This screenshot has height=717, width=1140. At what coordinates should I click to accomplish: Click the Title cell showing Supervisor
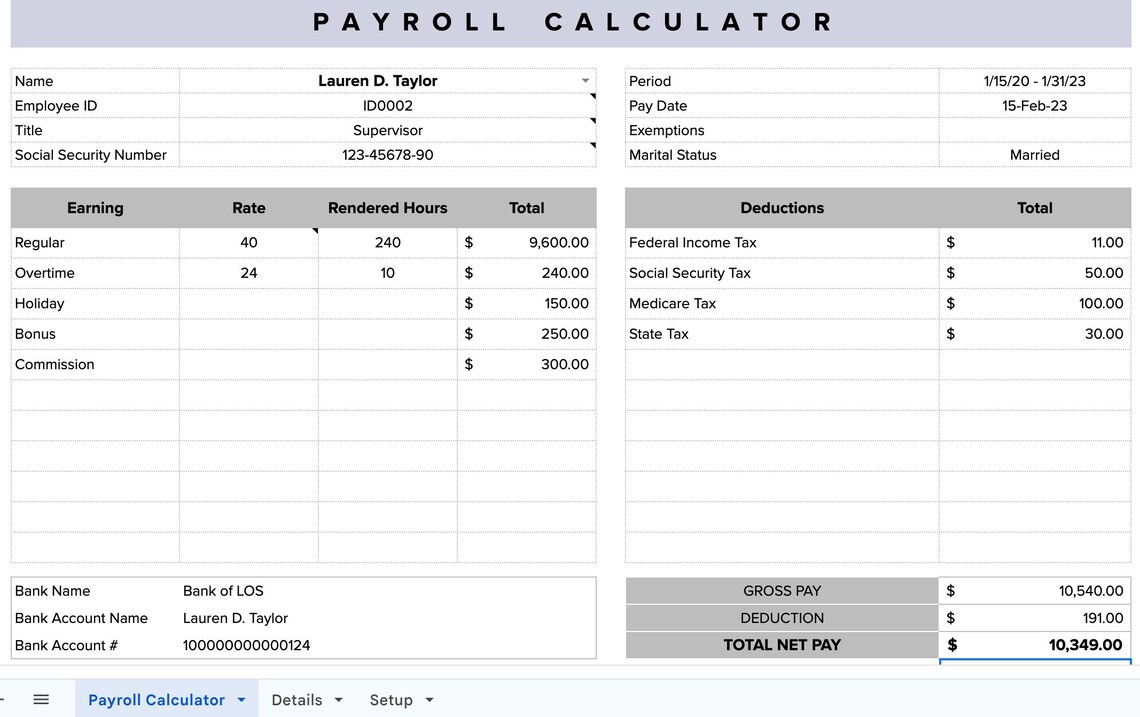[388, 130]
